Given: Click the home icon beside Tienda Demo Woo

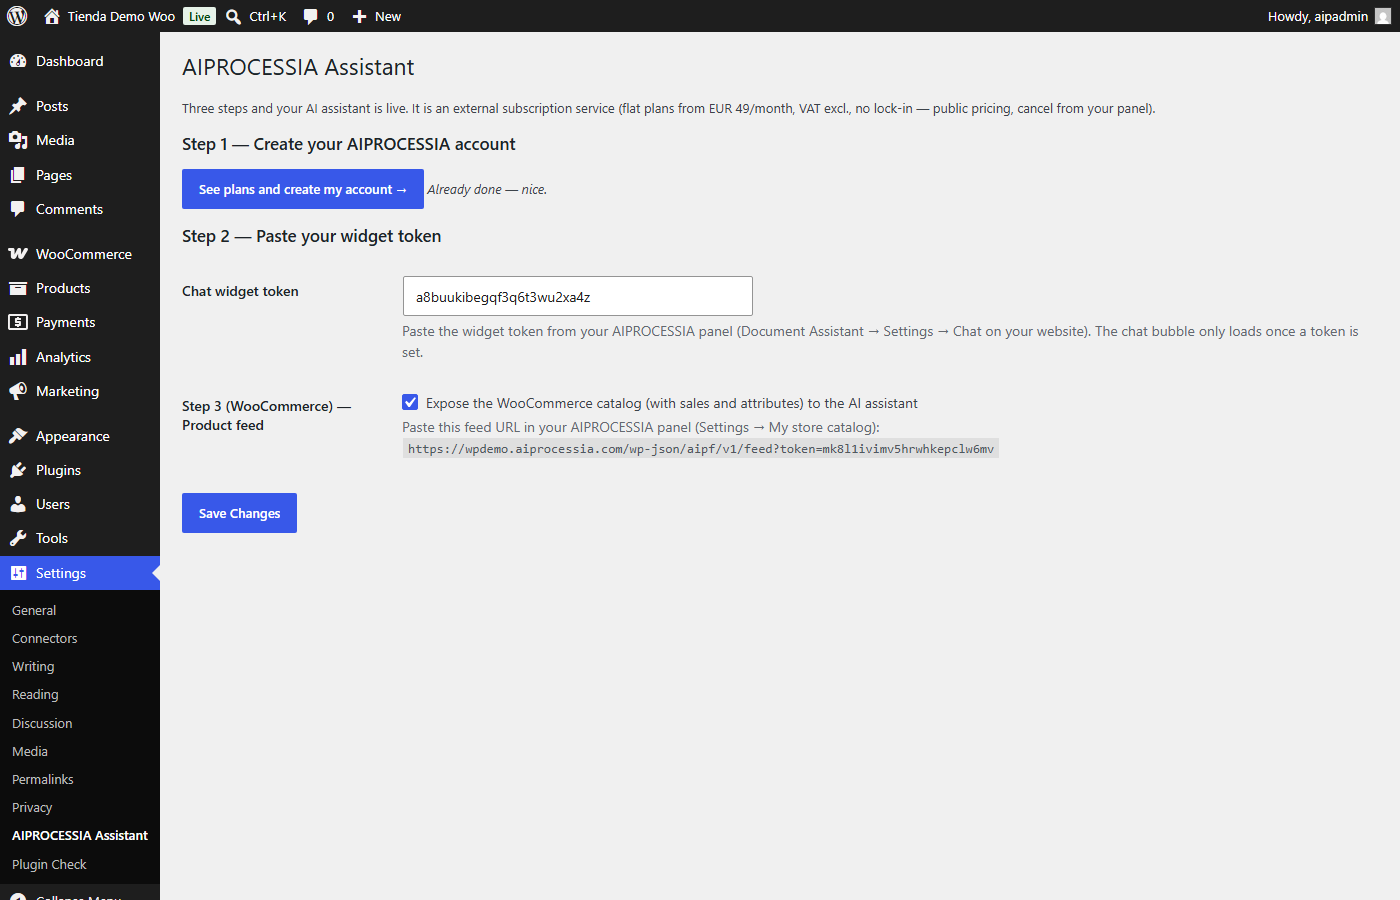Looking at the screenshot, I should pyautogui.click(x=52, y=16).
